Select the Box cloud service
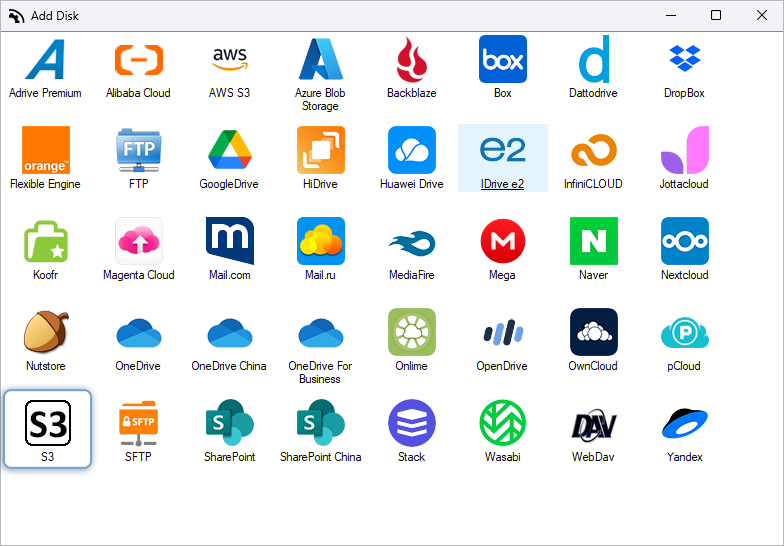The width and height of the screenshot is (784, 546). coord(502,59)
